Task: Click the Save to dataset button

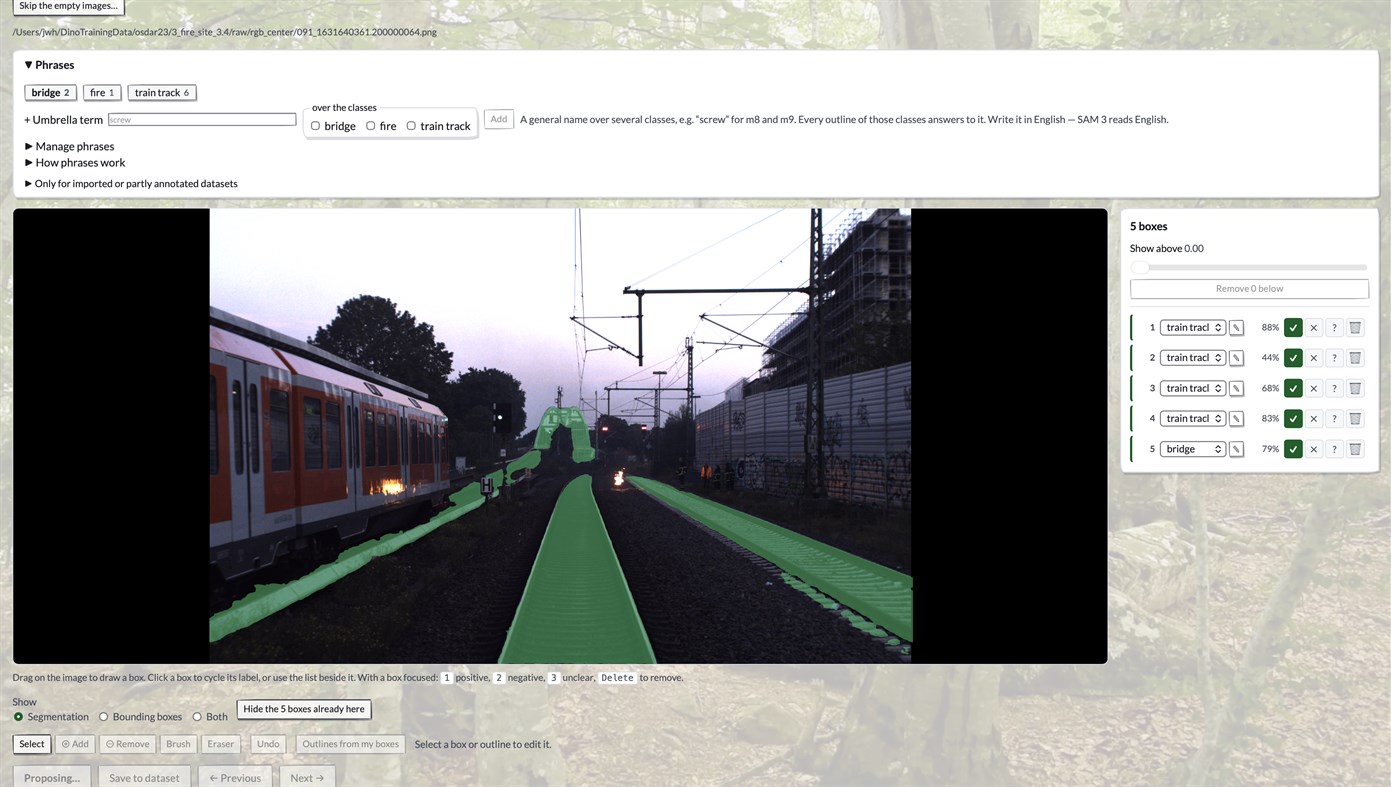Action: click(144, 777)
